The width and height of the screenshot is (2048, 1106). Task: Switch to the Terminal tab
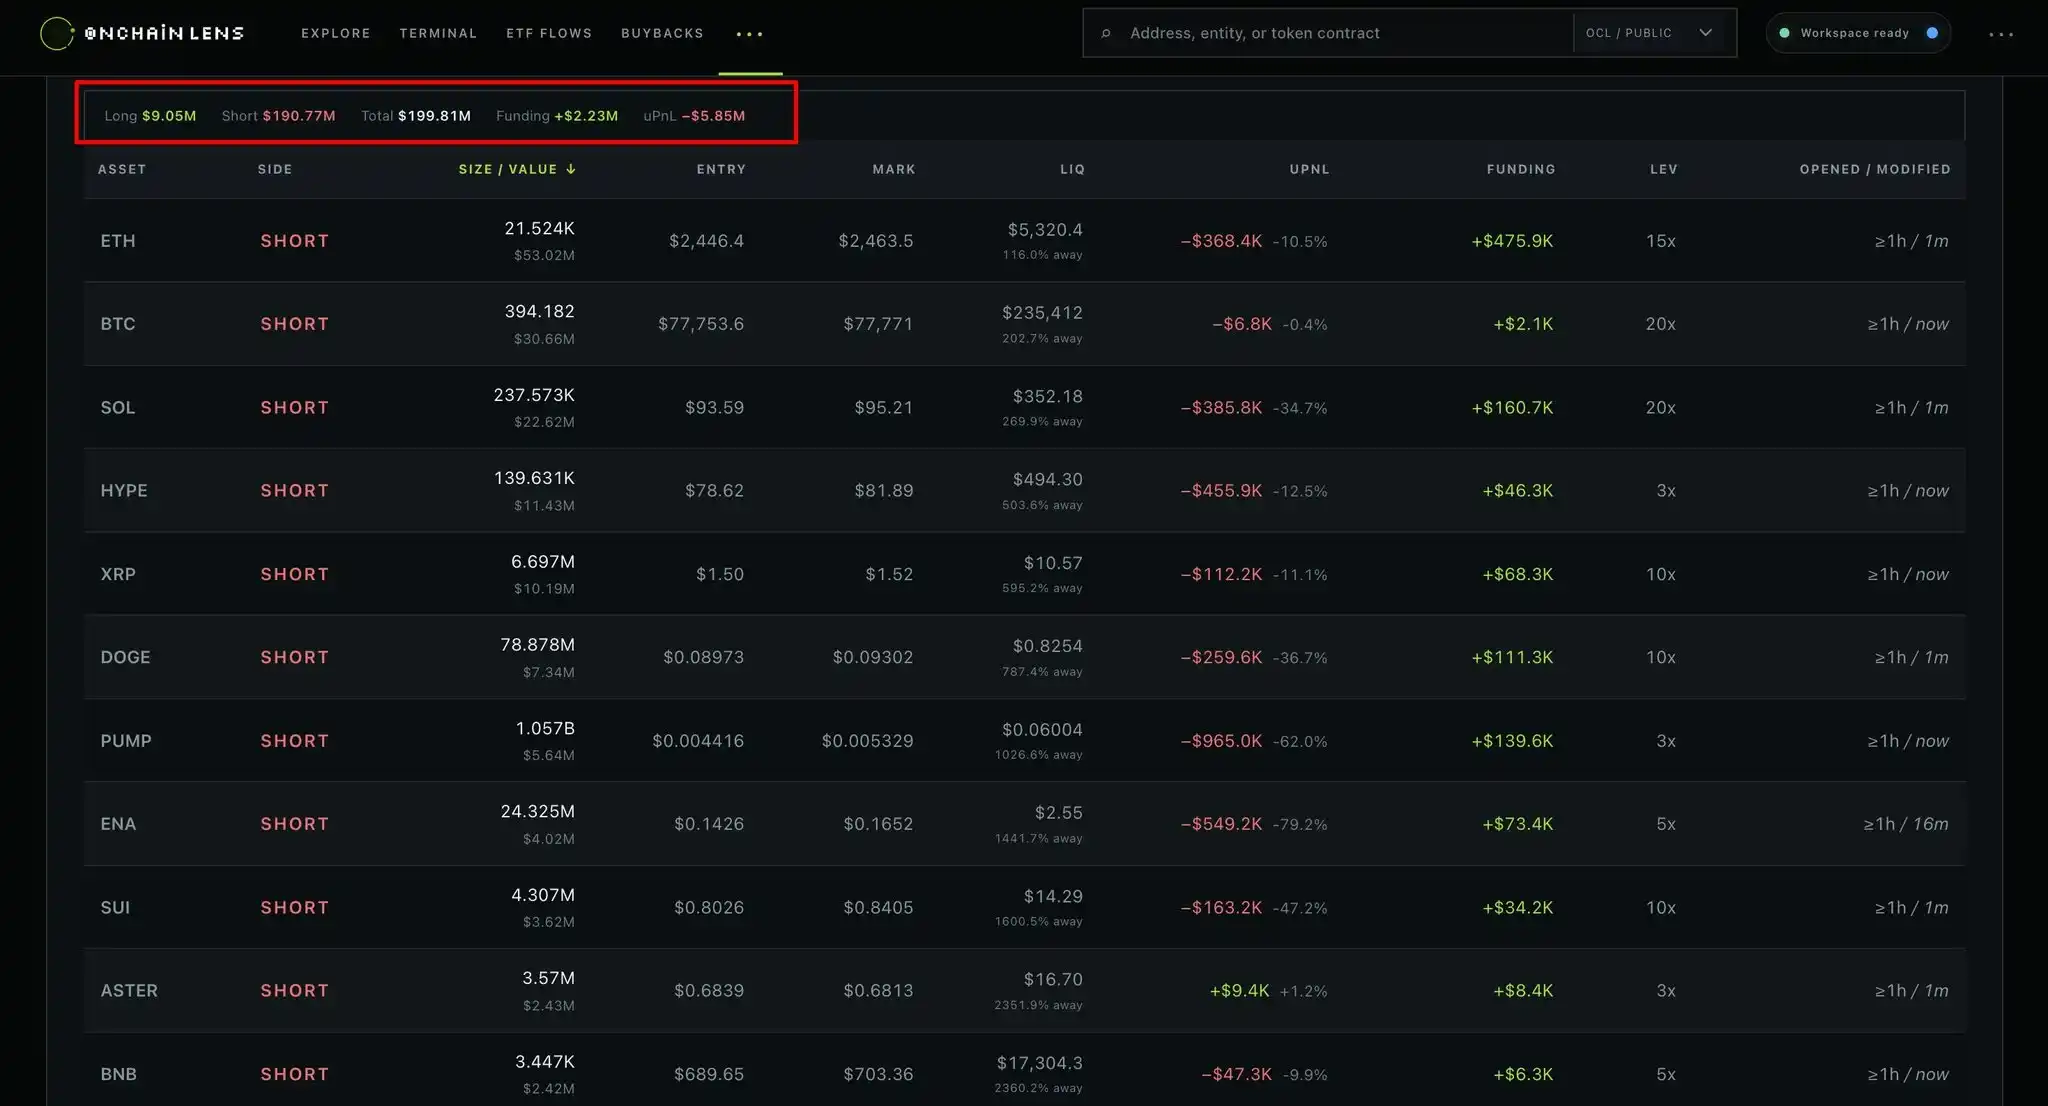438,33
